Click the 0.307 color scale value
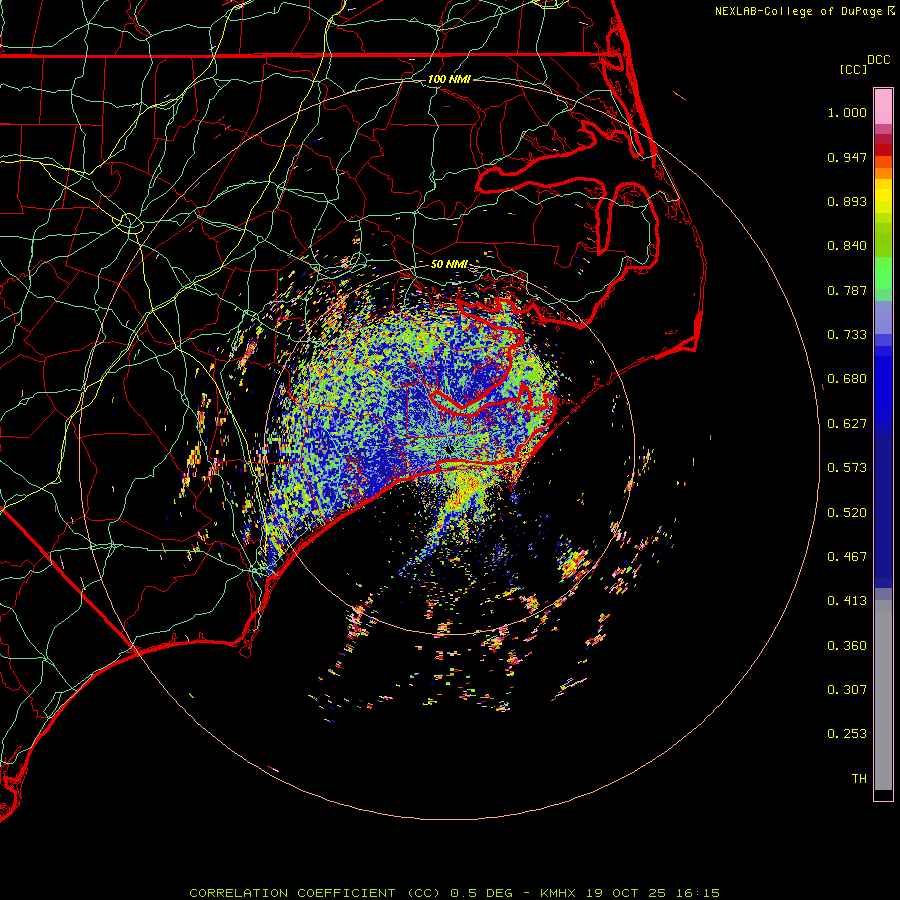The image size is (900, 900). 847,690
